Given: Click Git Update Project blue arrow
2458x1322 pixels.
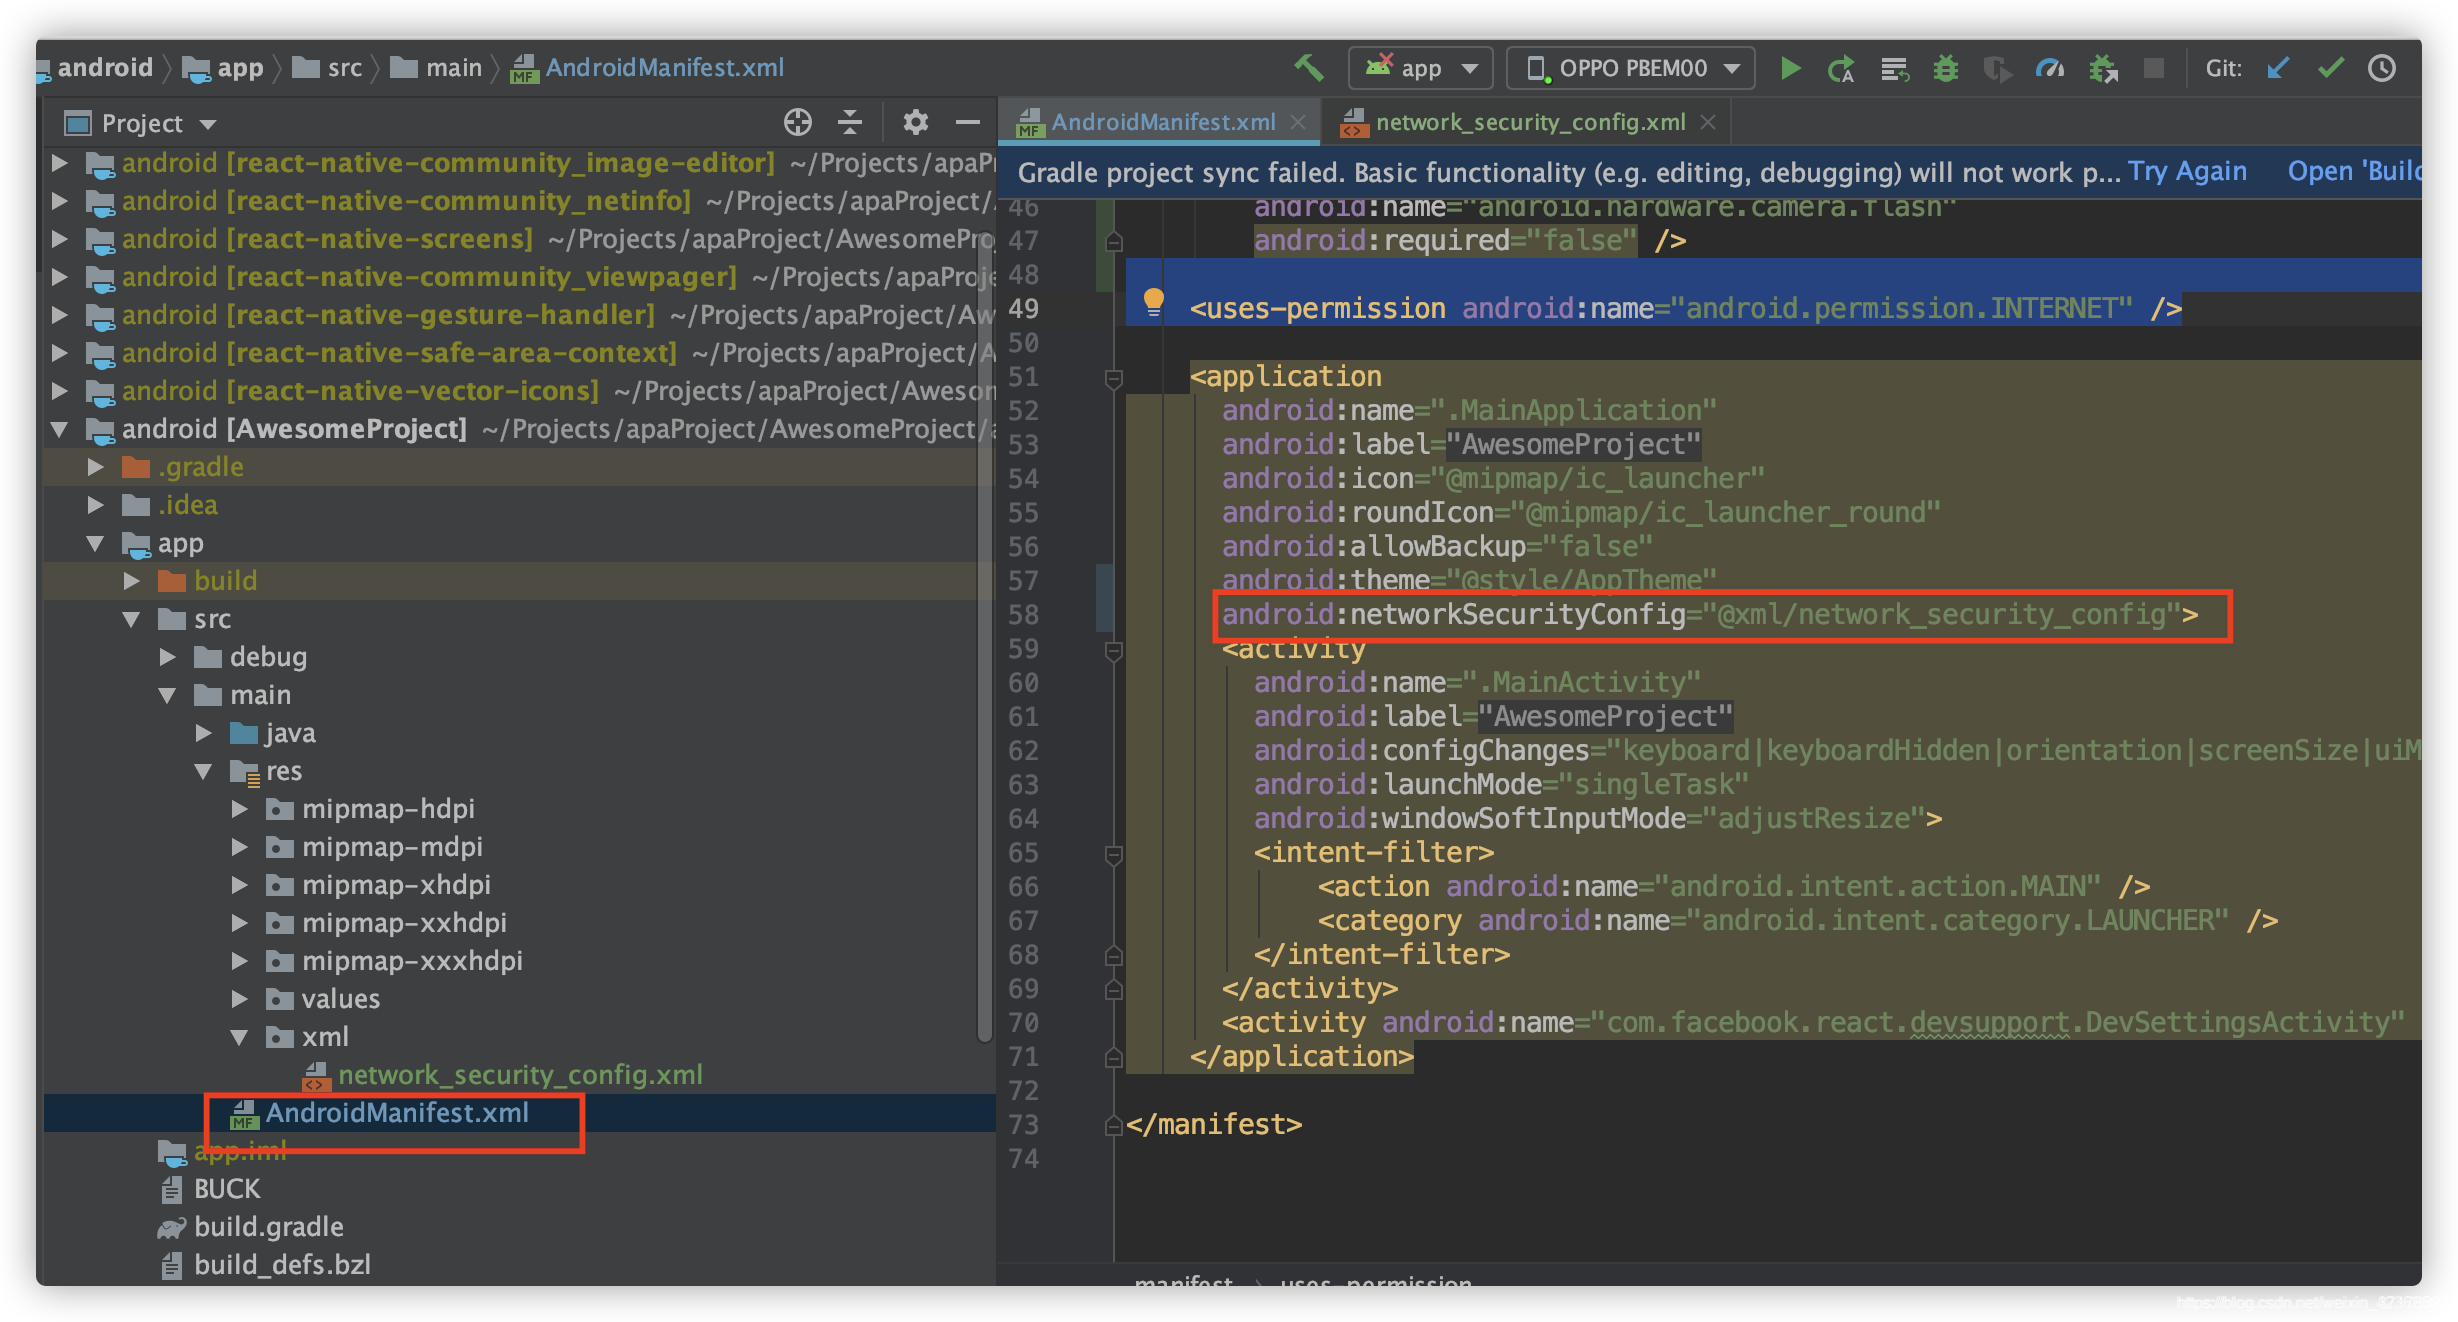Looking at the screenshot, I should 2278,68.
